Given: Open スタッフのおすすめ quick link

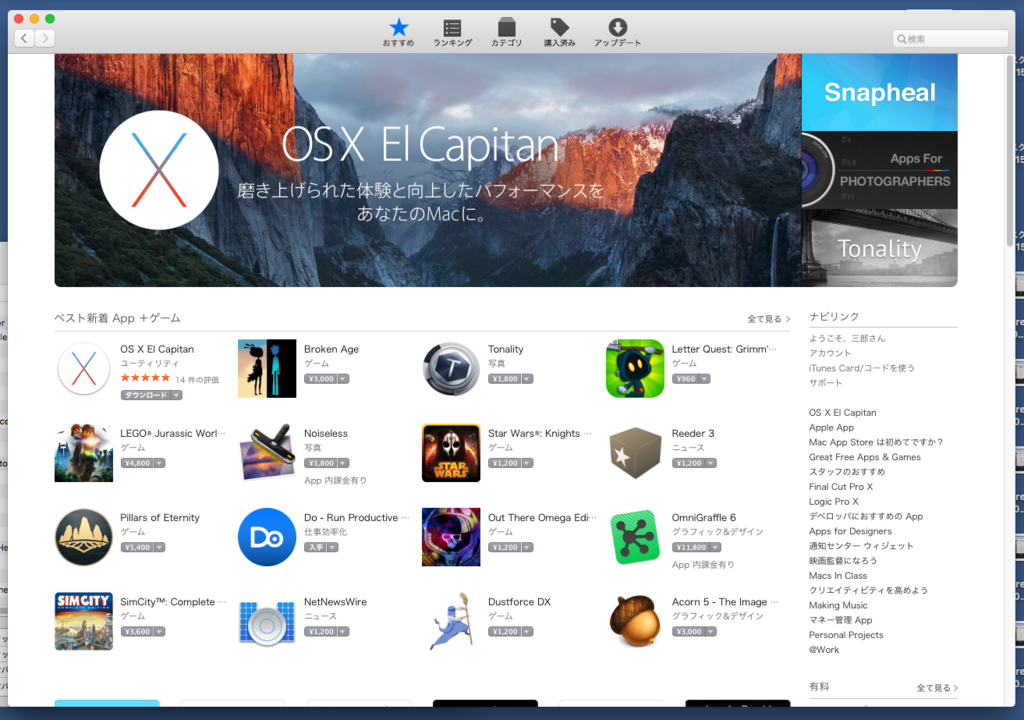Looking at the screenshot, I should point(847,472).
